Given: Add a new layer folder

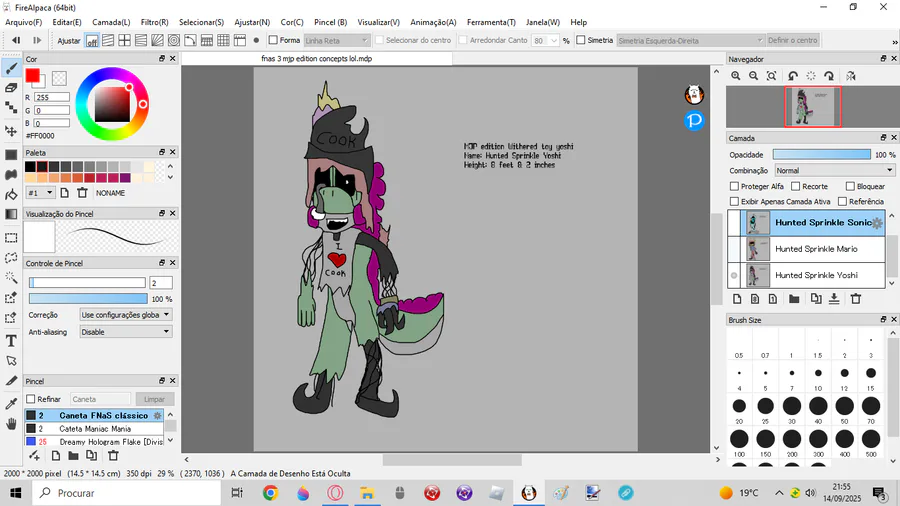Looking at the screenshot, I should 794,299.
